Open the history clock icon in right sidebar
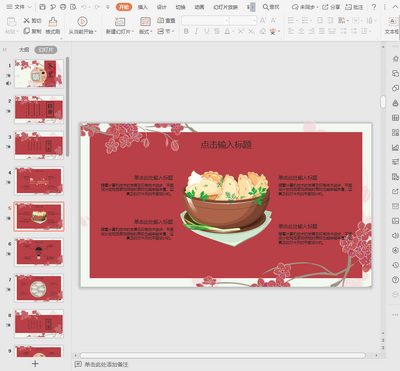400x371 pixels. [x=395, y=265]
